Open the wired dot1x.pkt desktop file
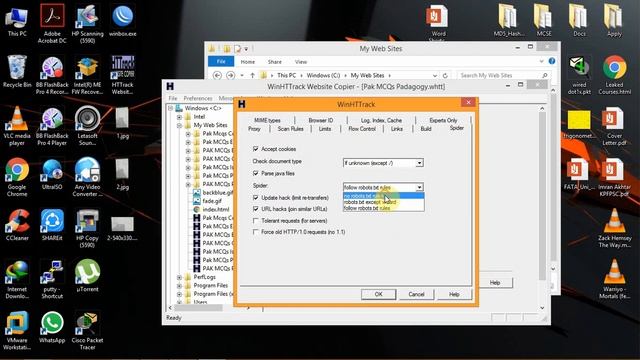640x360 pixels. [579, 75]
